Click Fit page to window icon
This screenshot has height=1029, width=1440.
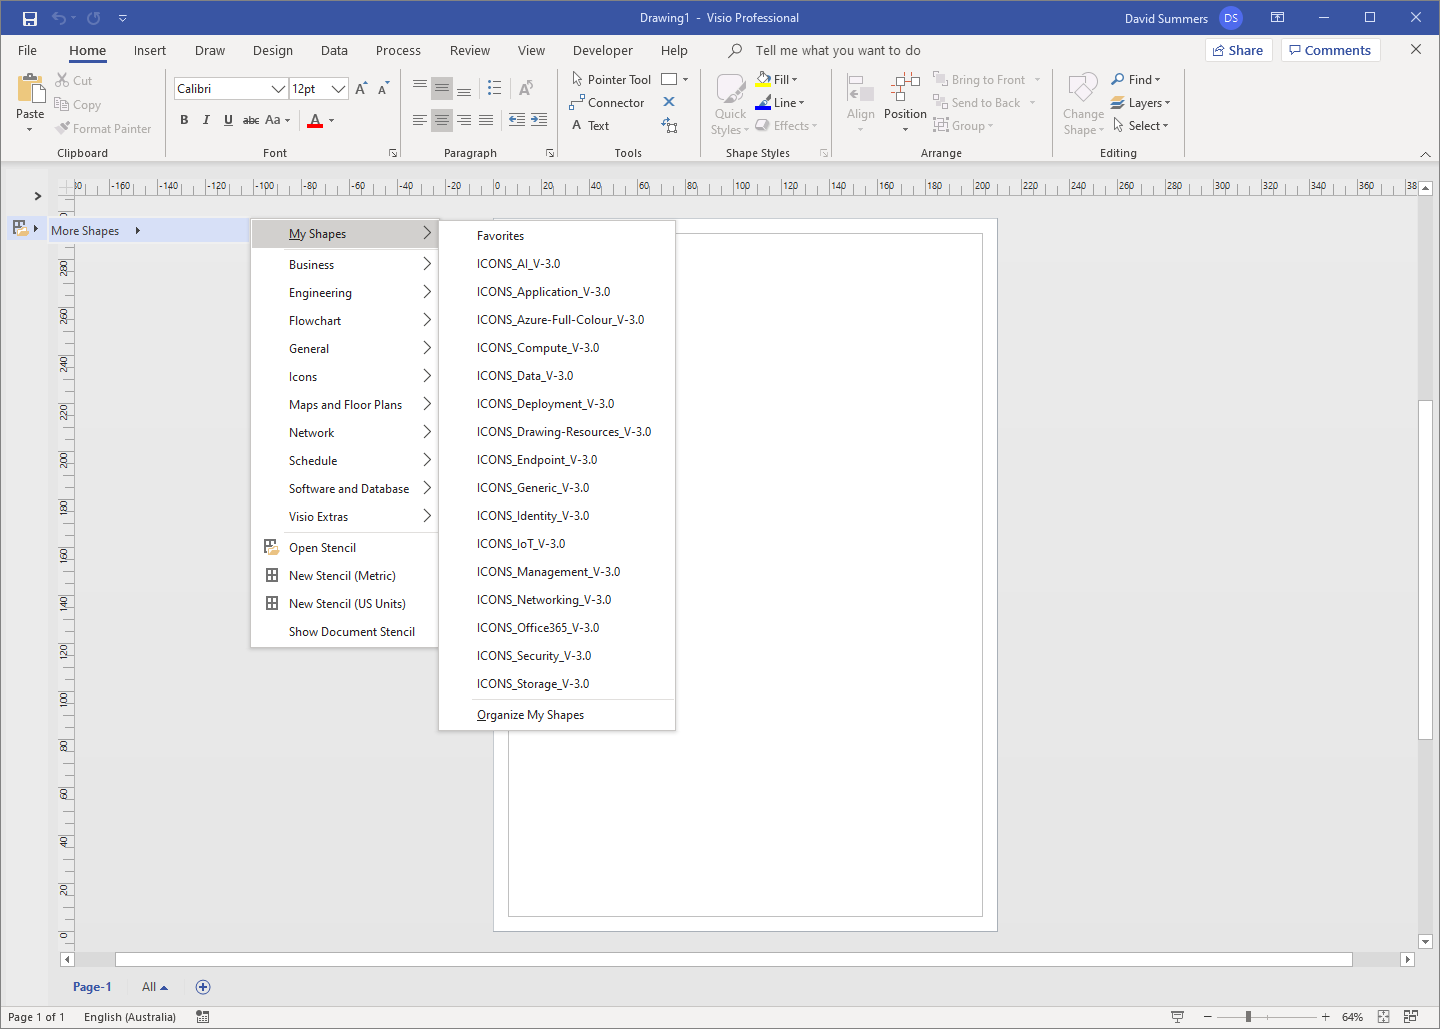click(x=1383, y=1017)
